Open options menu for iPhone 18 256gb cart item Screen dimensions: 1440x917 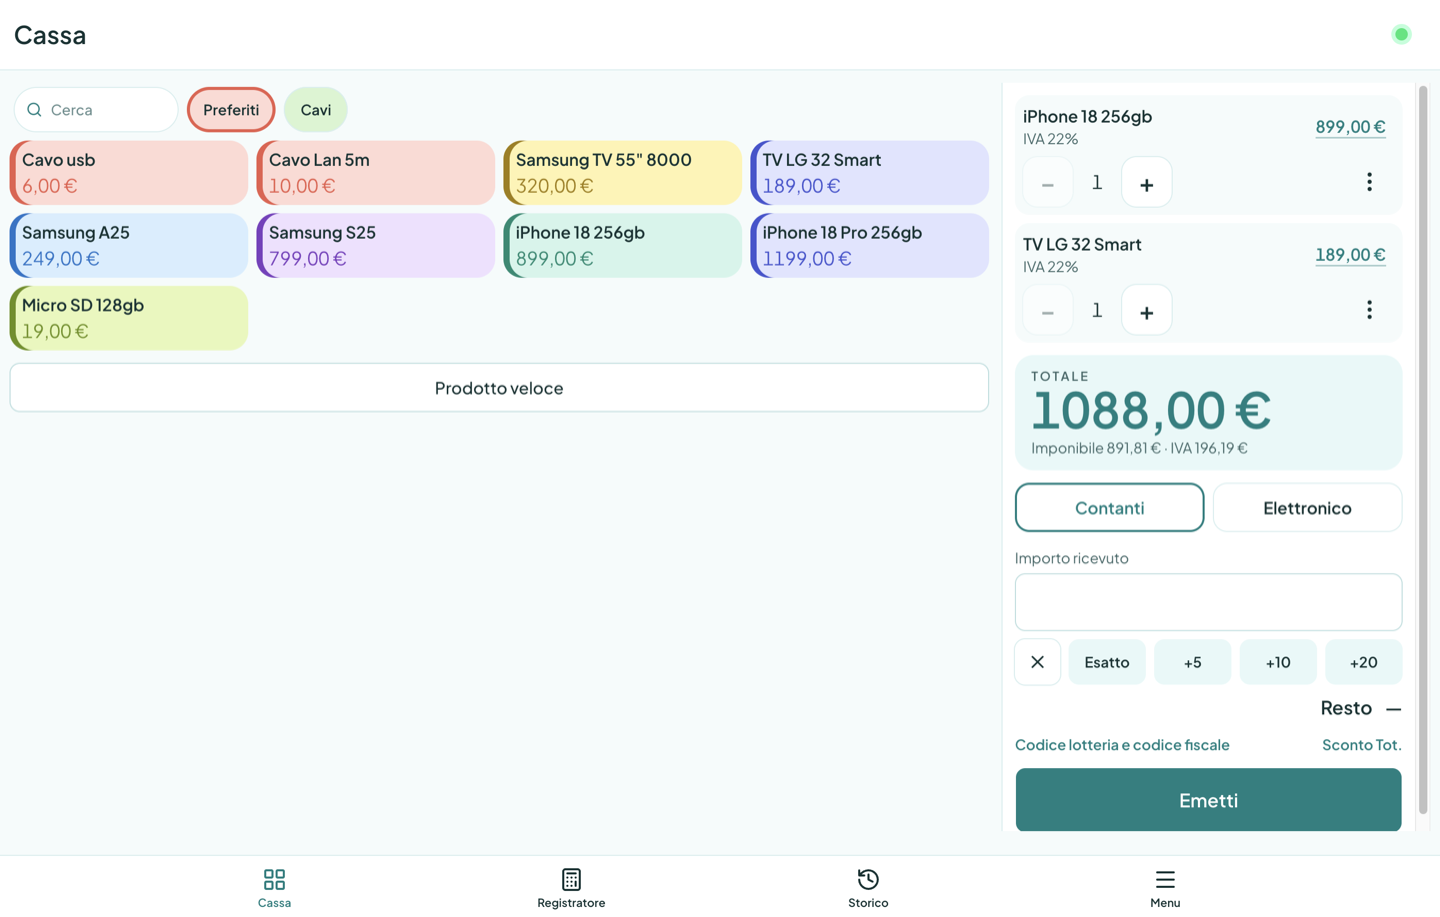tap(1369, 182)
